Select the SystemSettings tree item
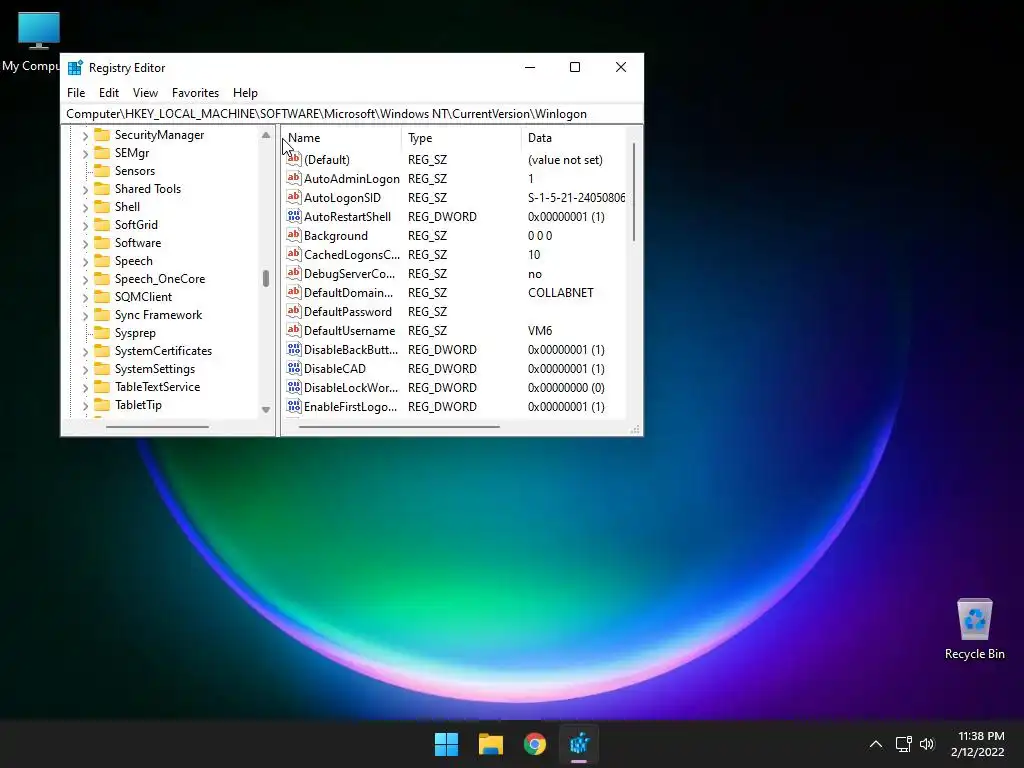The image size is (1024, 768). [155, 368]
